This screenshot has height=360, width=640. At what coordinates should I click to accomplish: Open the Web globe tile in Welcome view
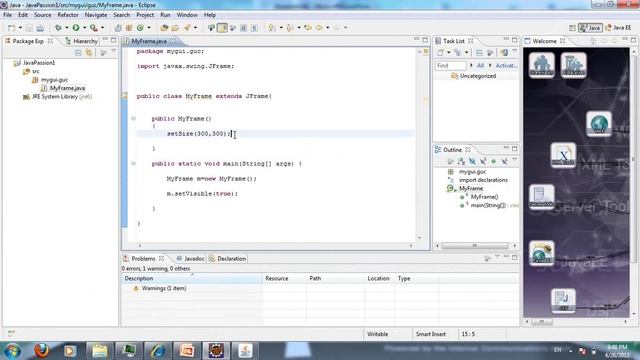click(599, 124)
